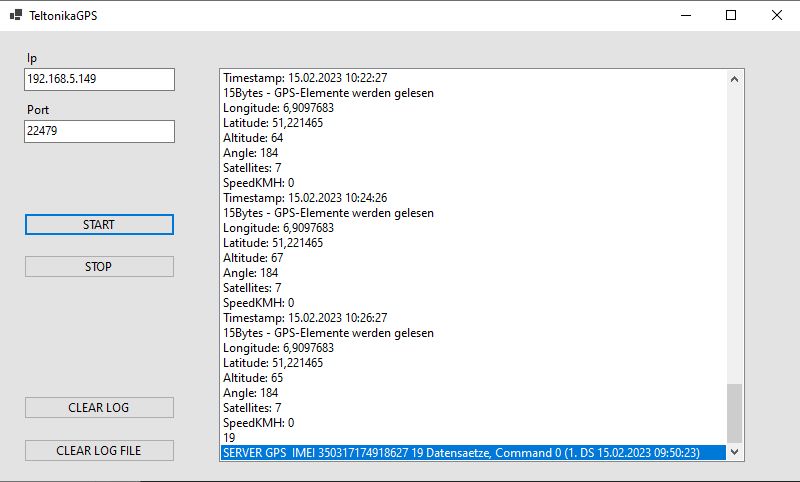This screenshot has width=800, height=482.
Task: Click the log list scrollbar thumb
Action: pyautogui.click(x=734, y=413)
